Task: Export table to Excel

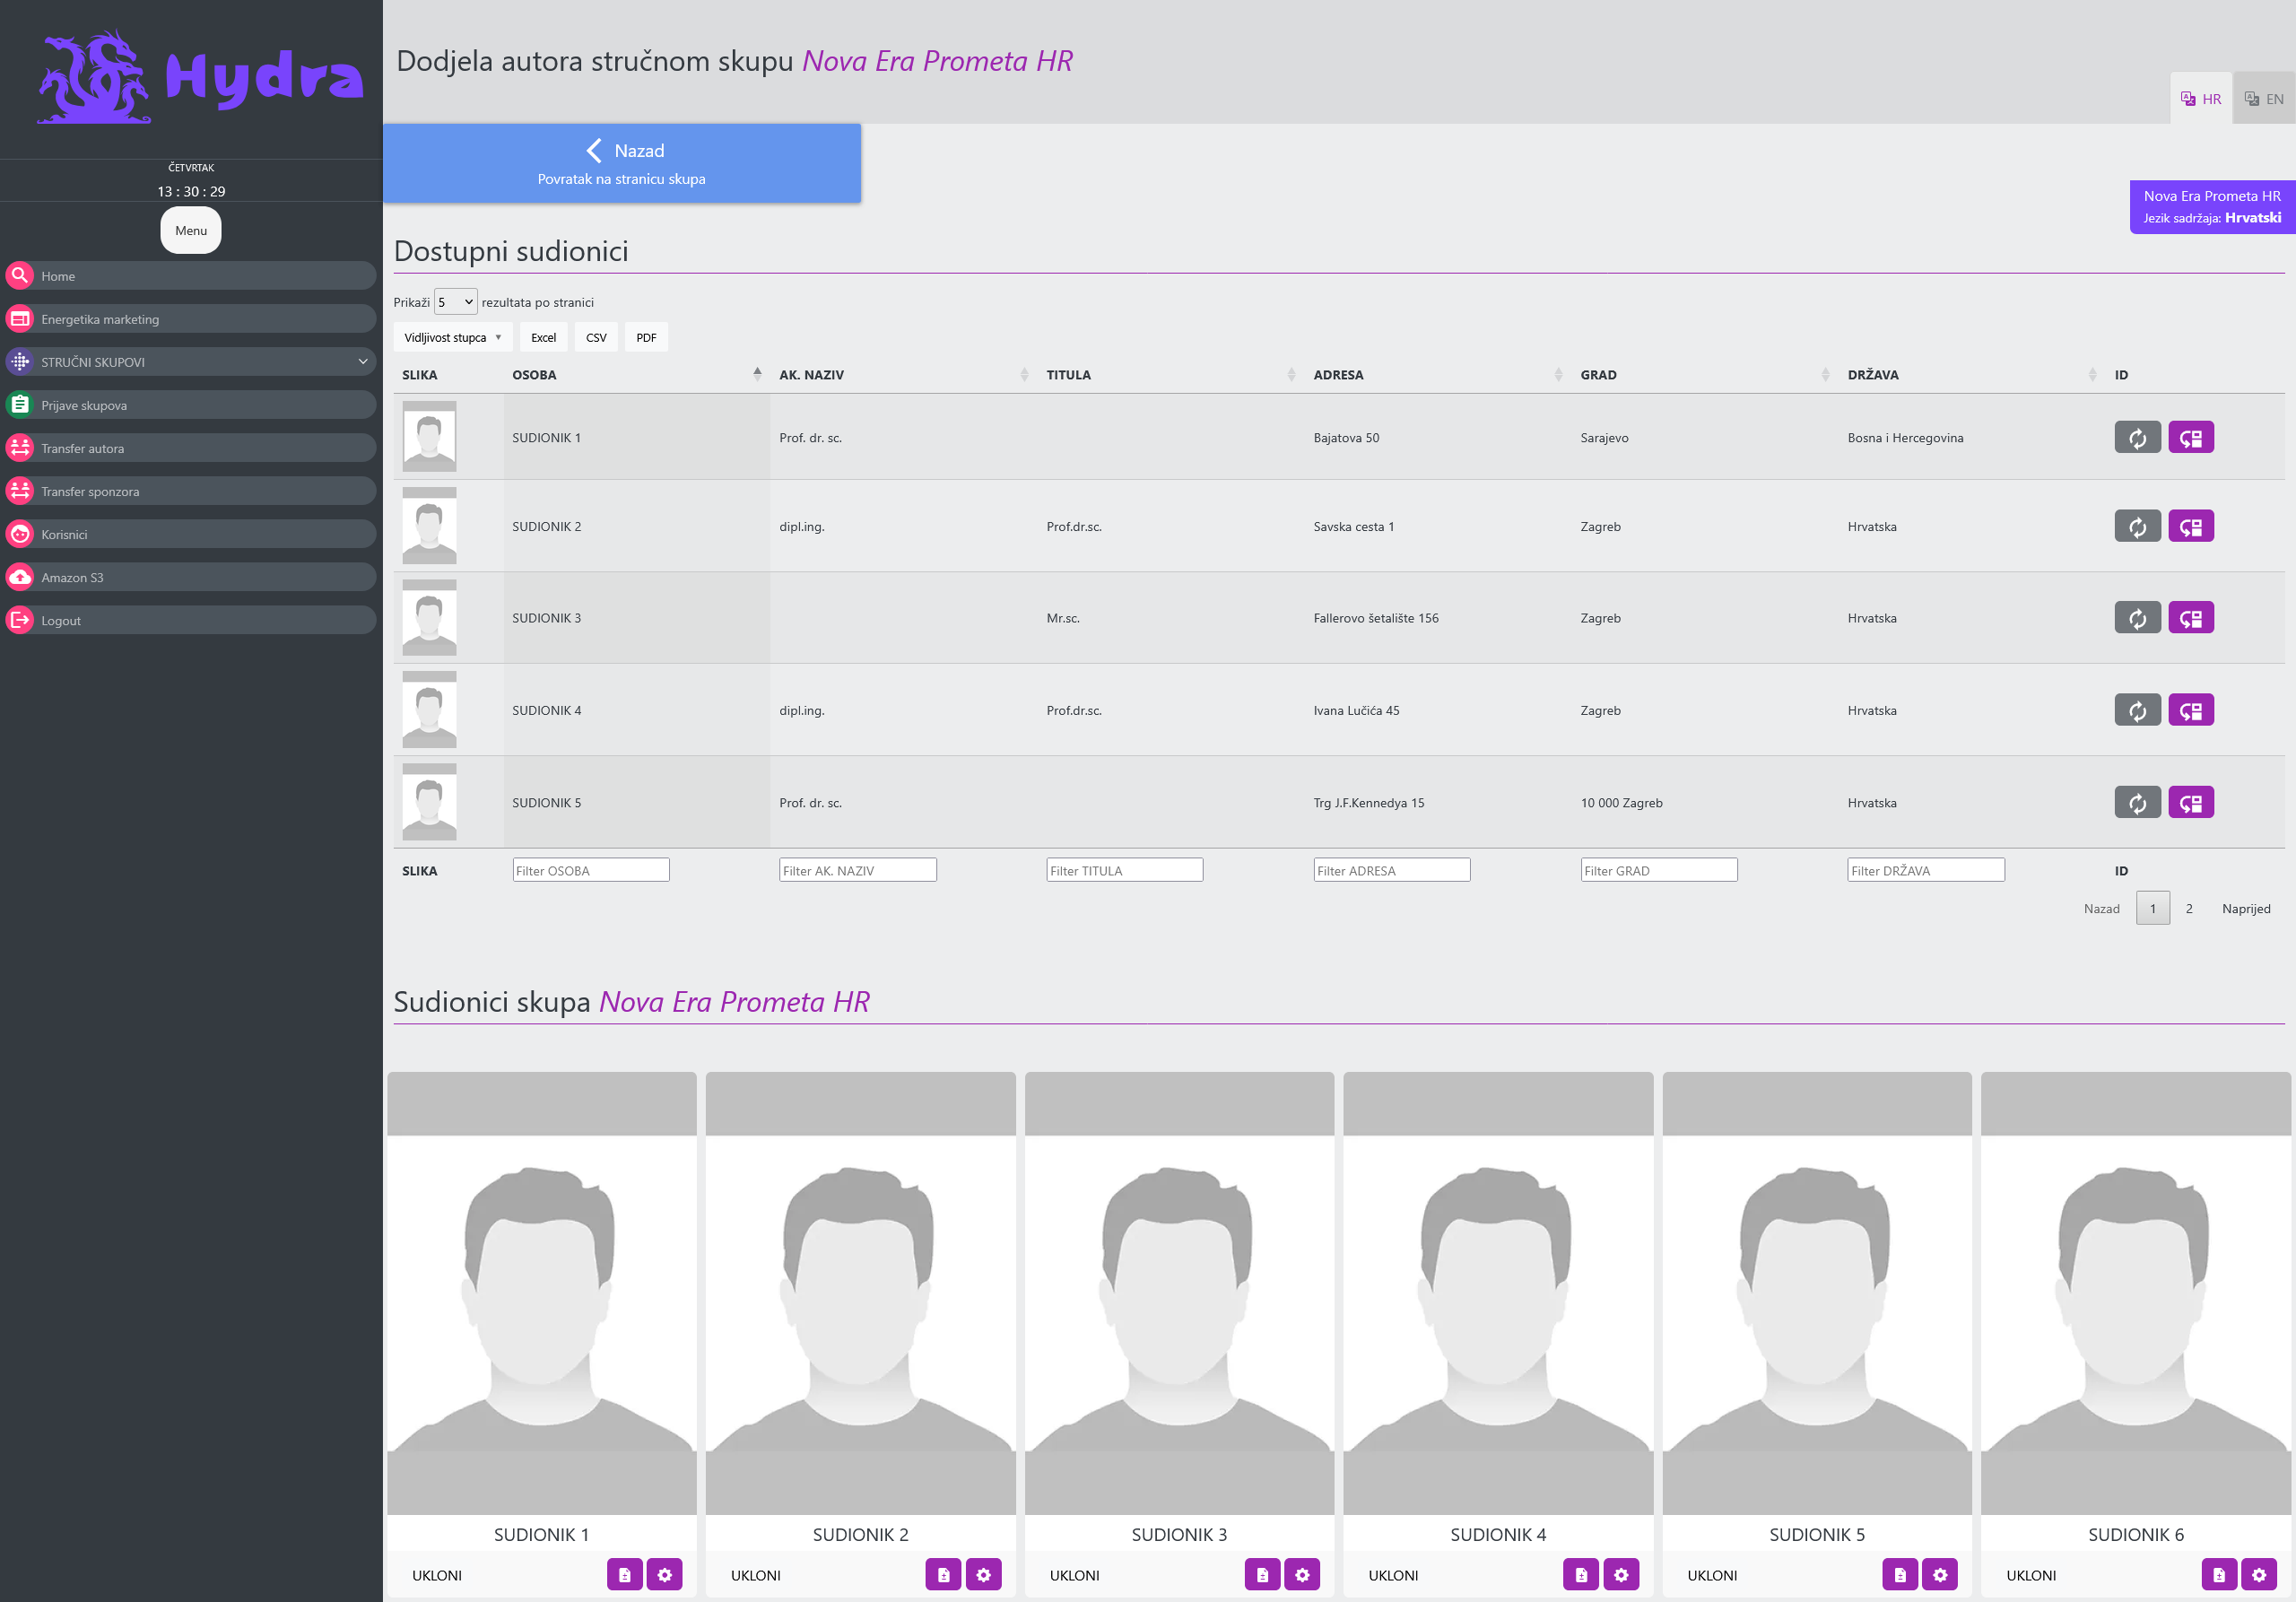Action: click(x=544, y=338)
